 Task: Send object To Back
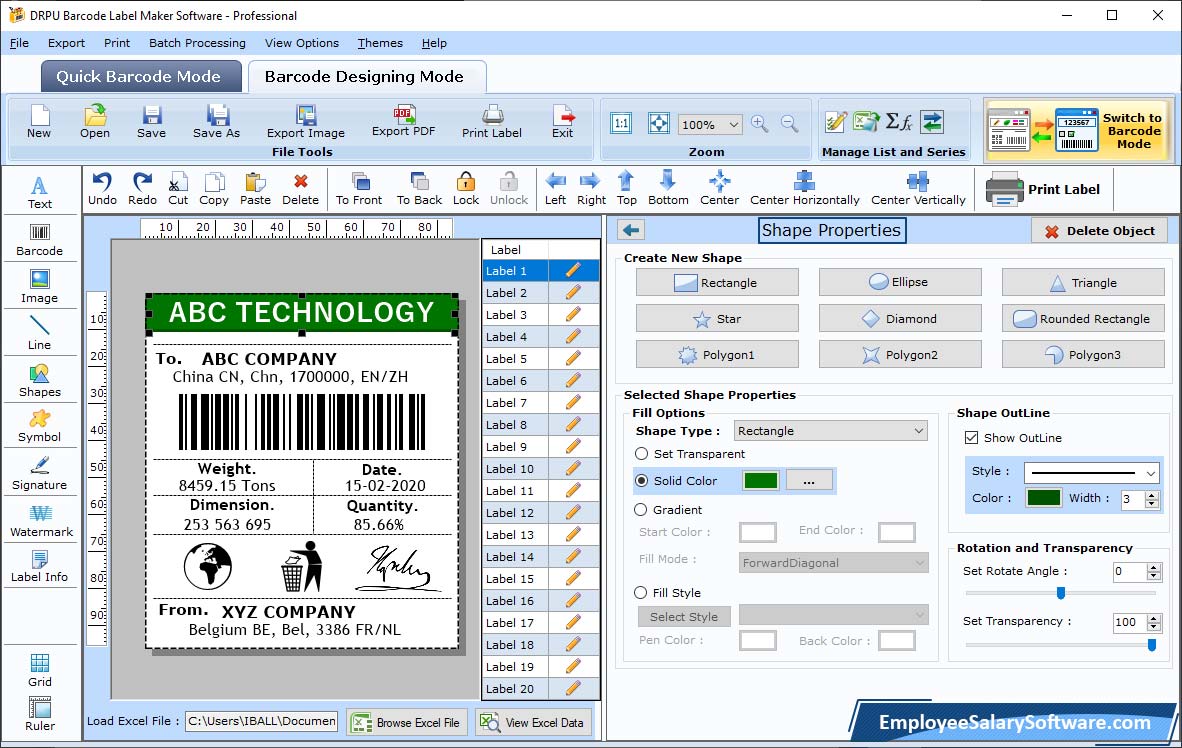pyautogui.click(x=419, y=189)
